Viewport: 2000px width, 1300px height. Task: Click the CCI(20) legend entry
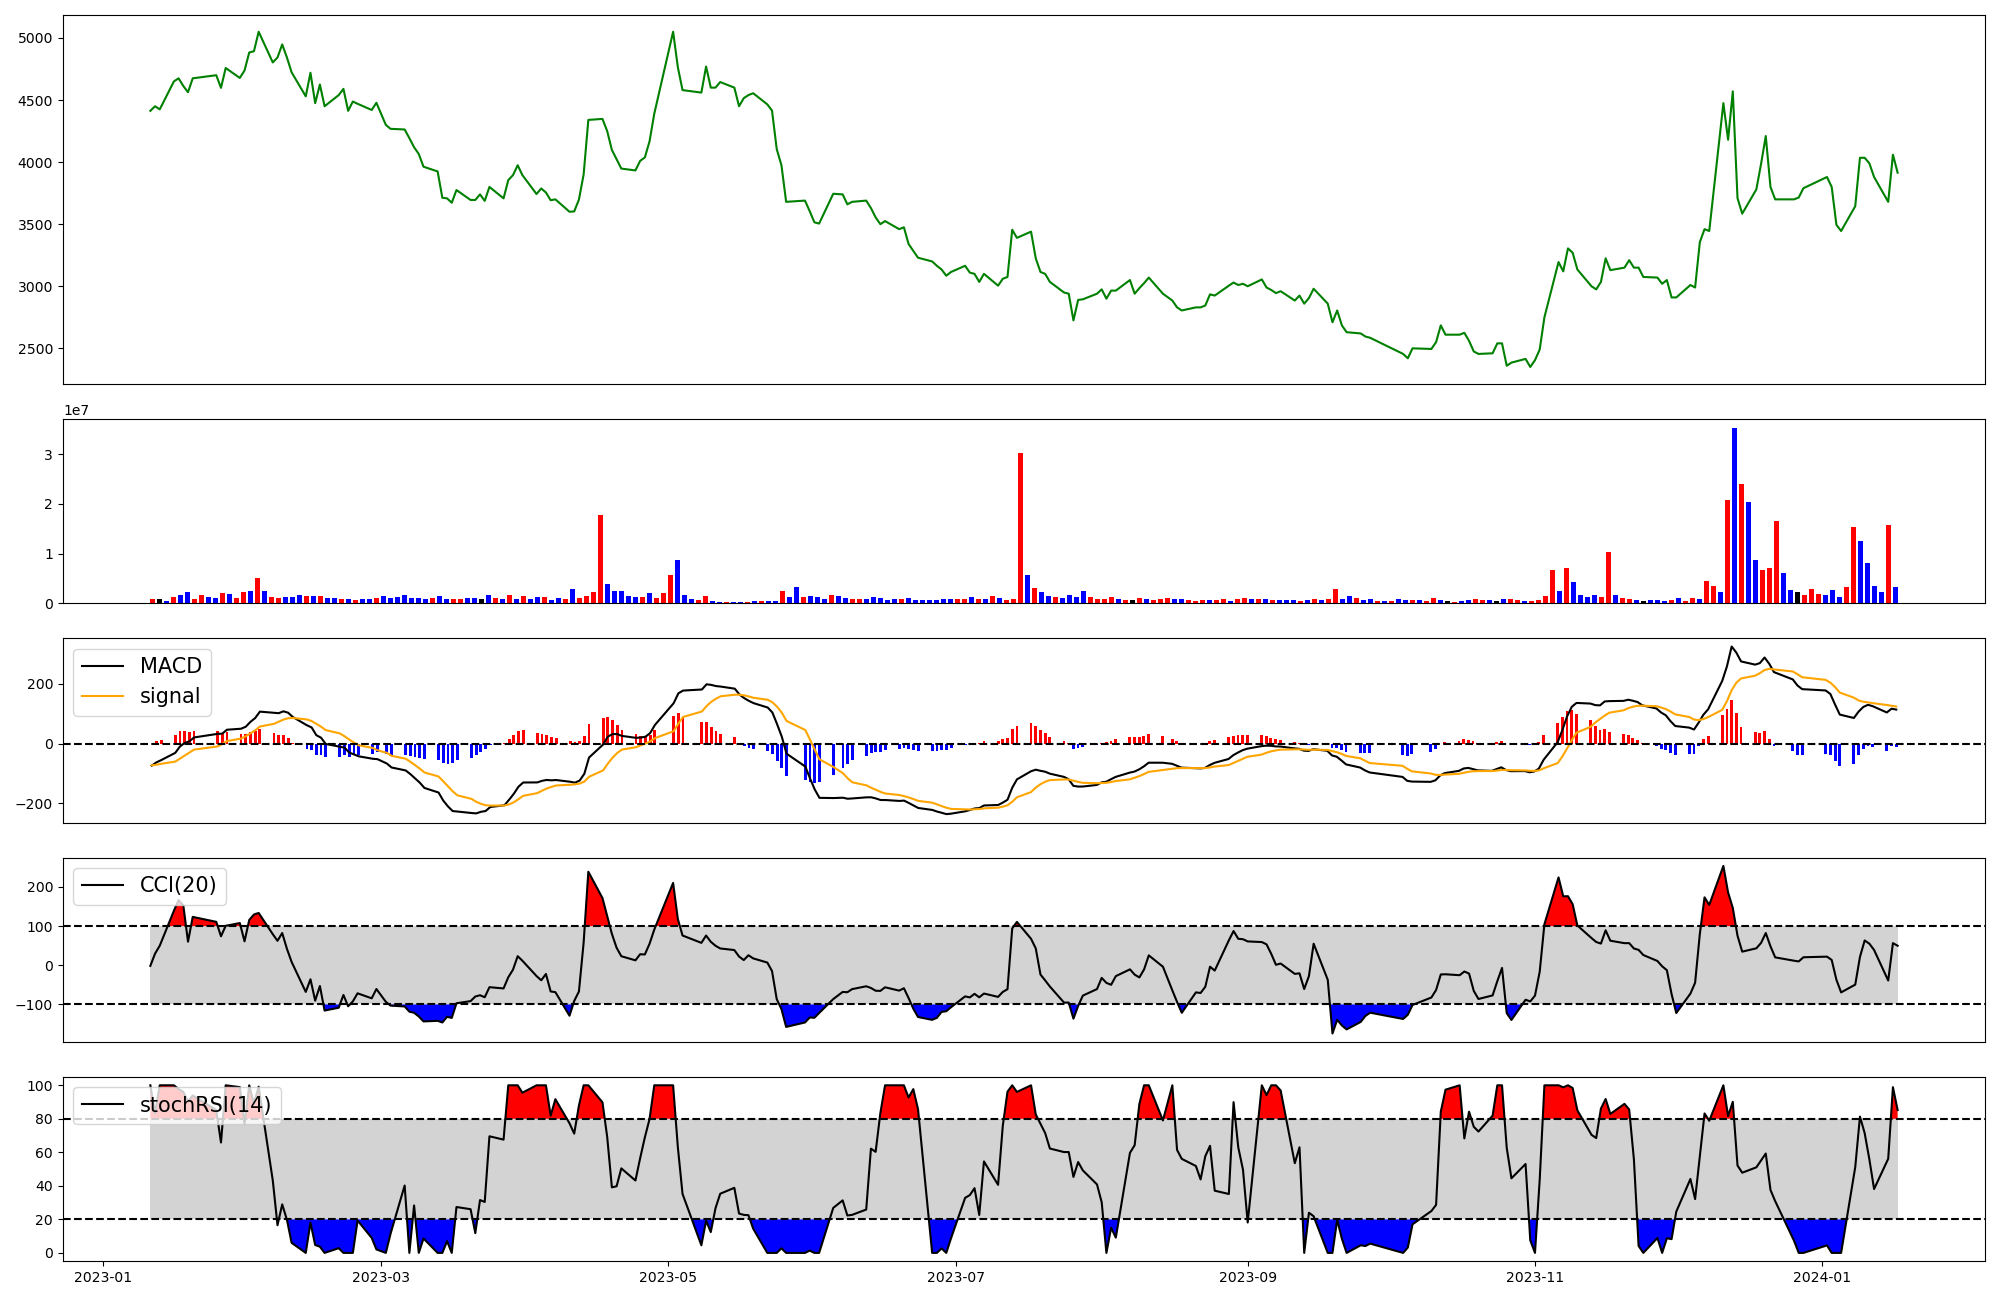tap(177, 886)
